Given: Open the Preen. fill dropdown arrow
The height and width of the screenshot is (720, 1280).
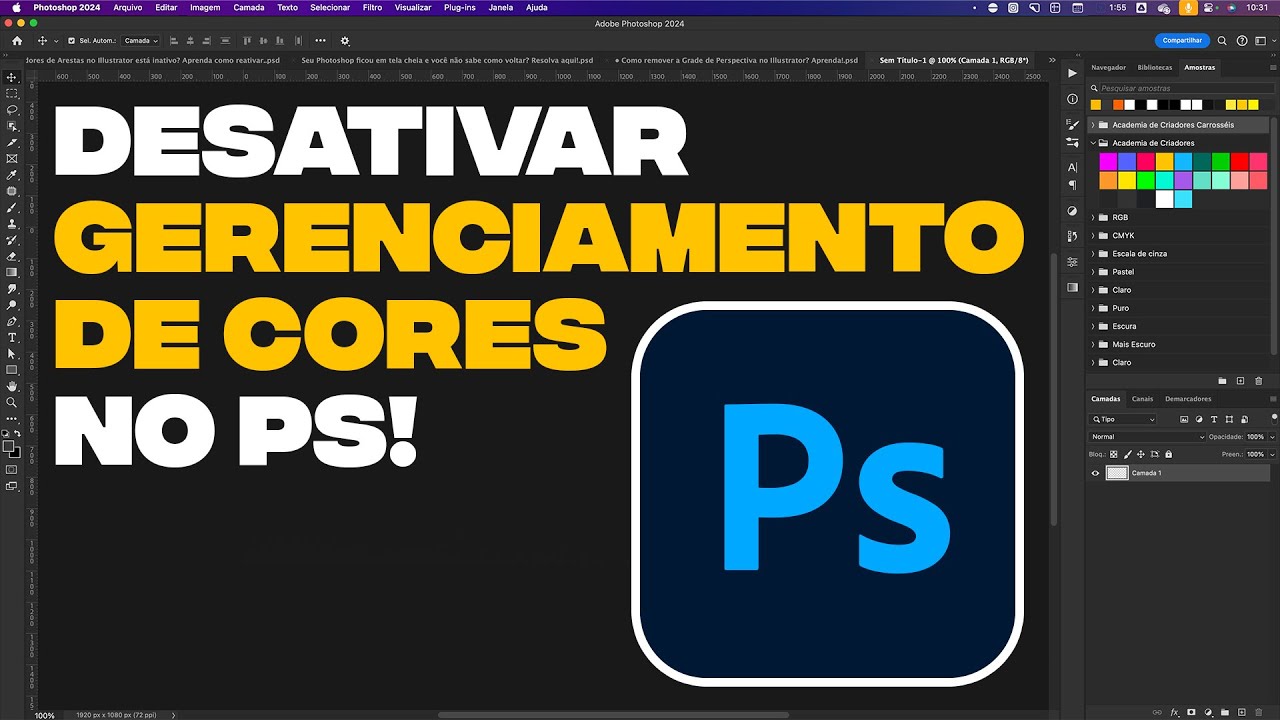Looking at the screenshot, I should coord(1271,454).
